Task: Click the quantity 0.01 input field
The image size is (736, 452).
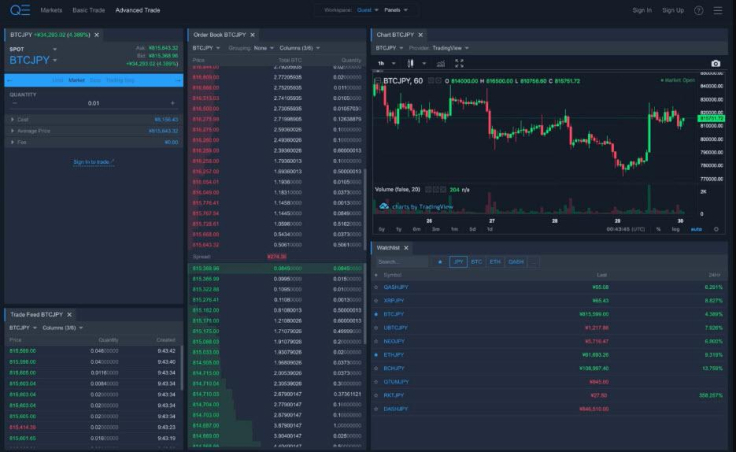Action: (x=93, y=103)
